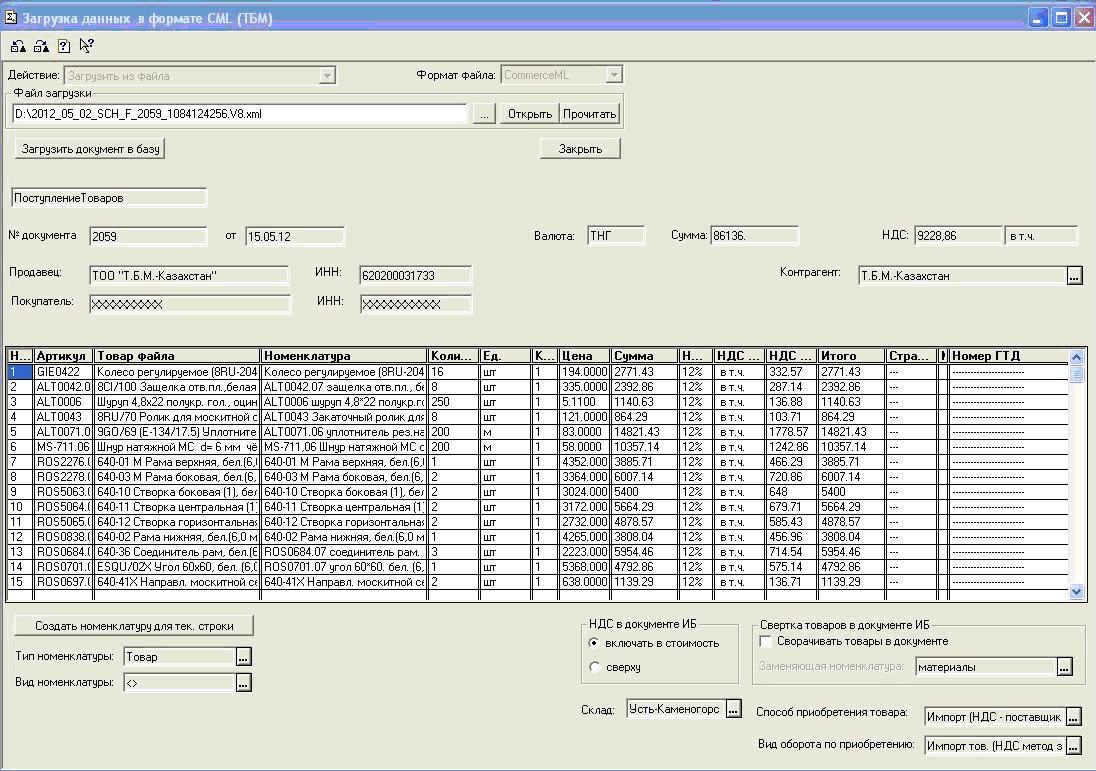Select the 'сверху' НДС radio option

coord(595,667)
